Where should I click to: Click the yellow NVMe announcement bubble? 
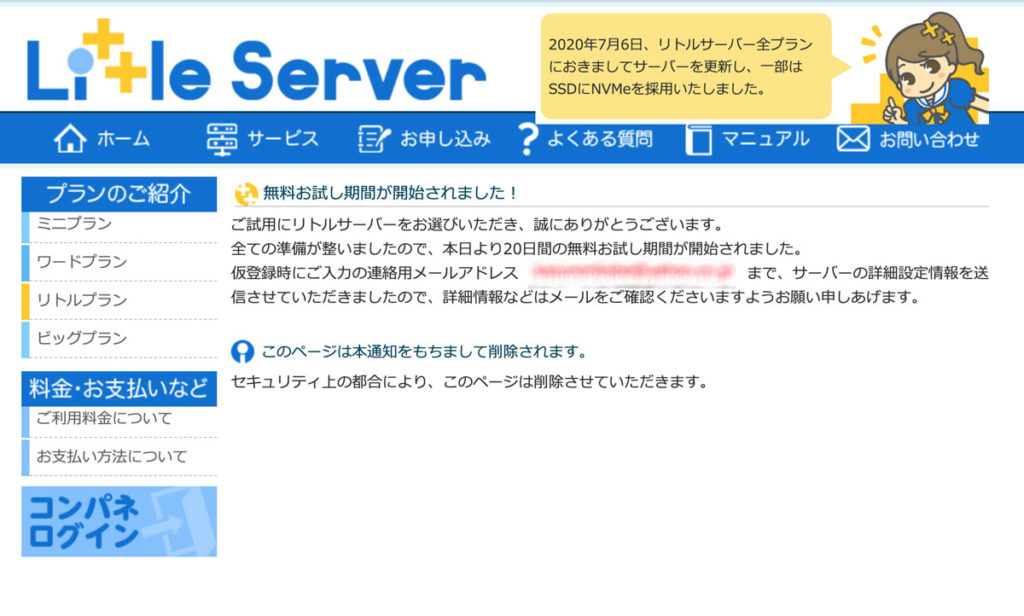click(686, 66)
